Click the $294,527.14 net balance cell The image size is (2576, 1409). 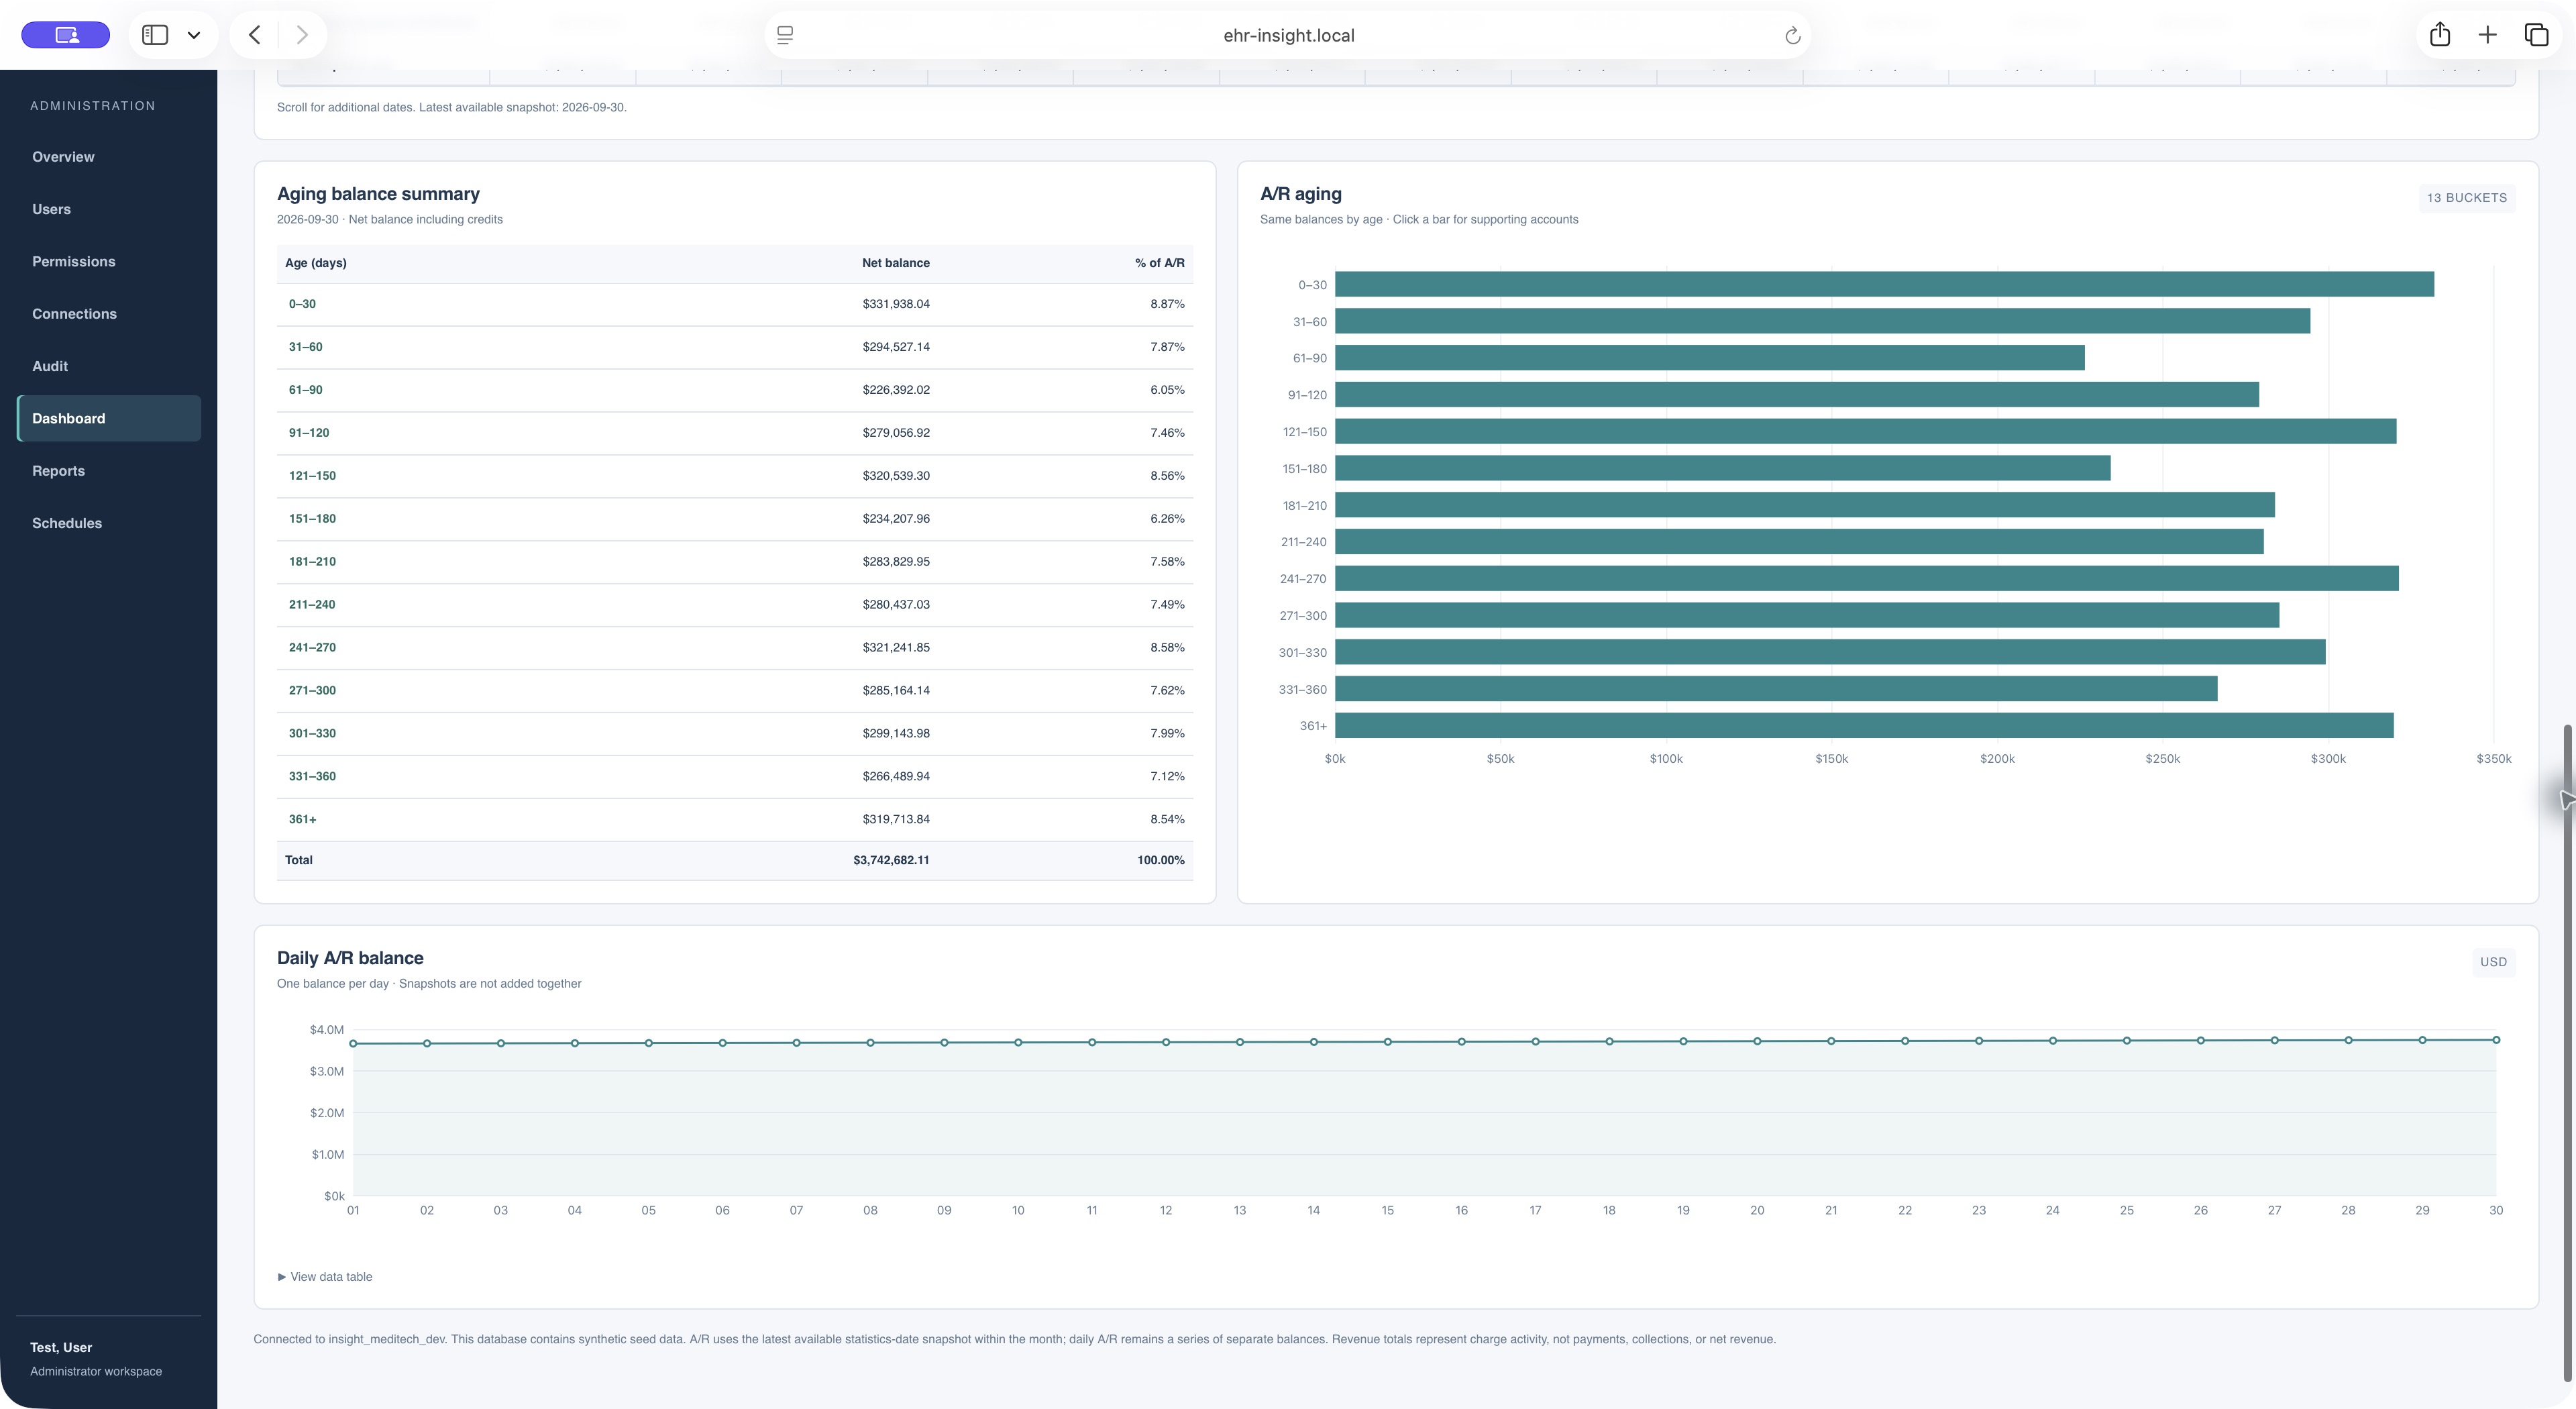pyautogui.click(x=896, y=347)
